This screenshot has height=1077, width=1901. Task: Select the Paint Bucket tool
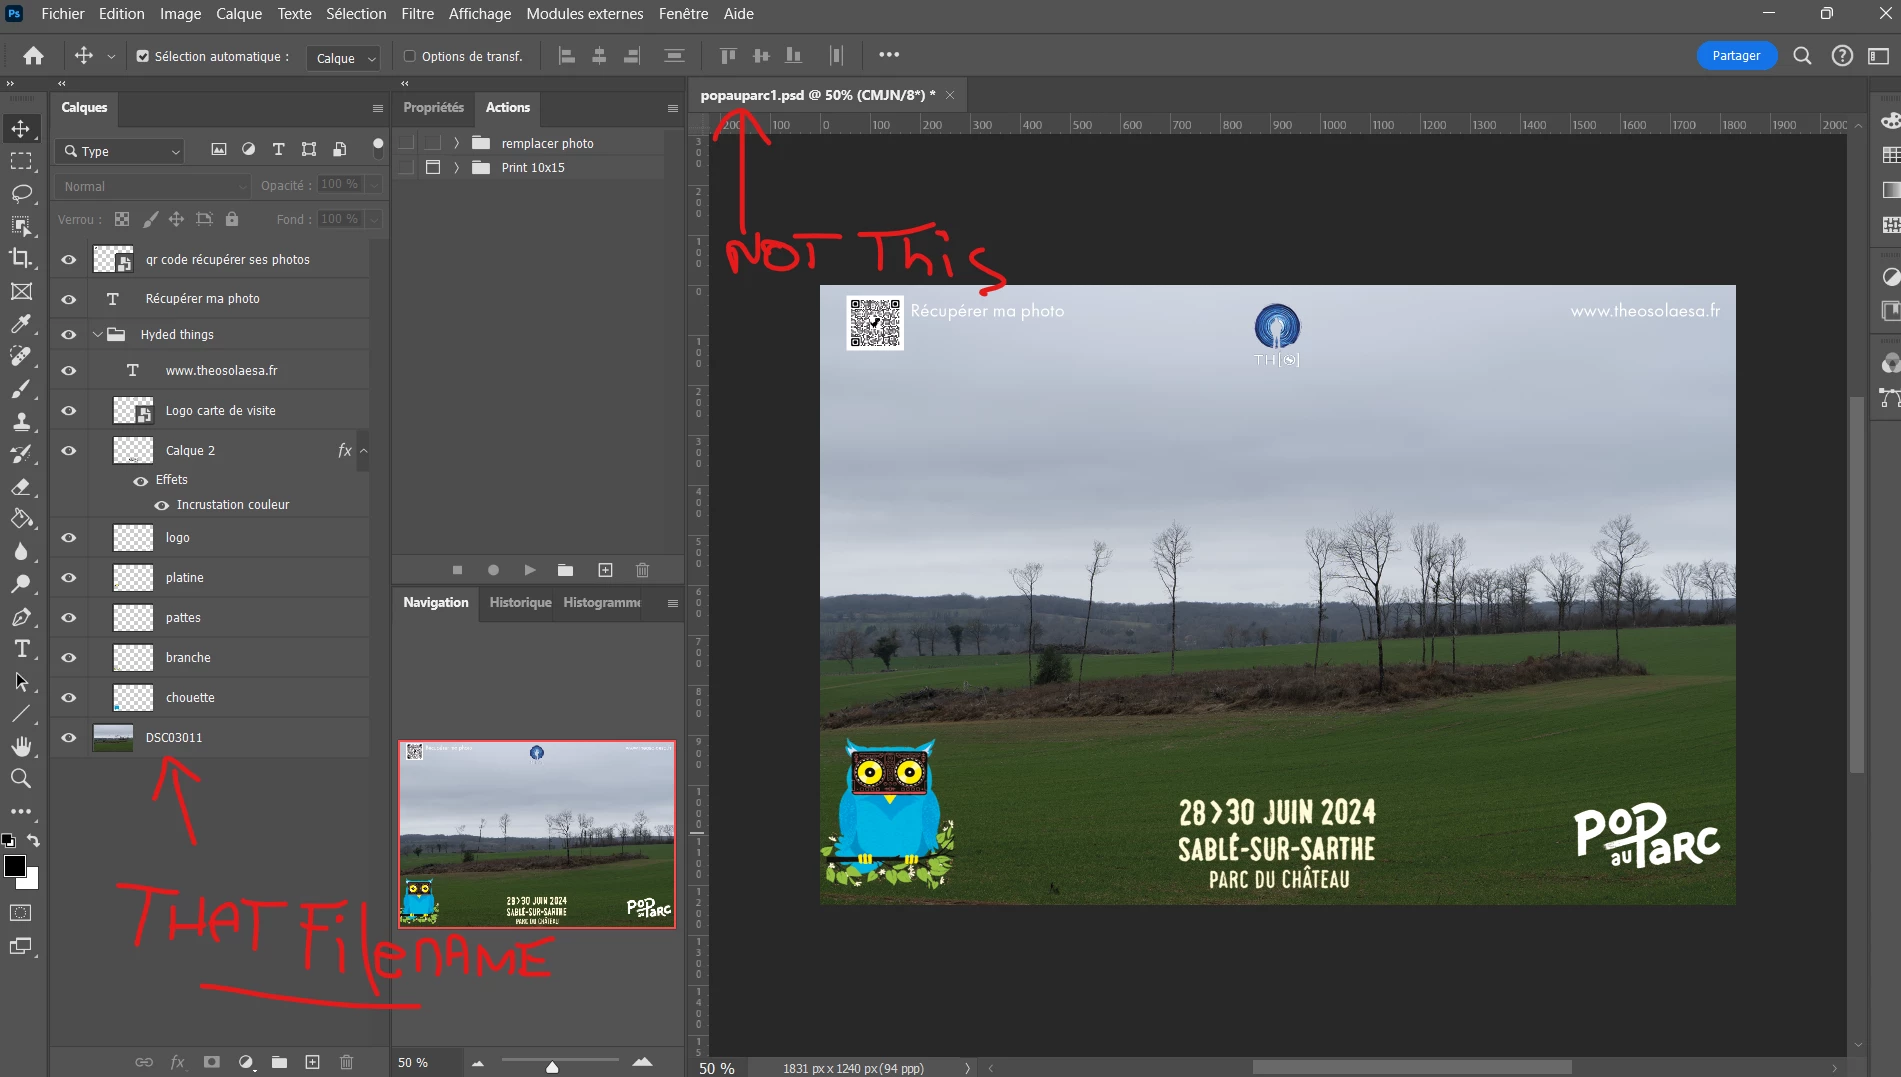(x=21, y=519)
